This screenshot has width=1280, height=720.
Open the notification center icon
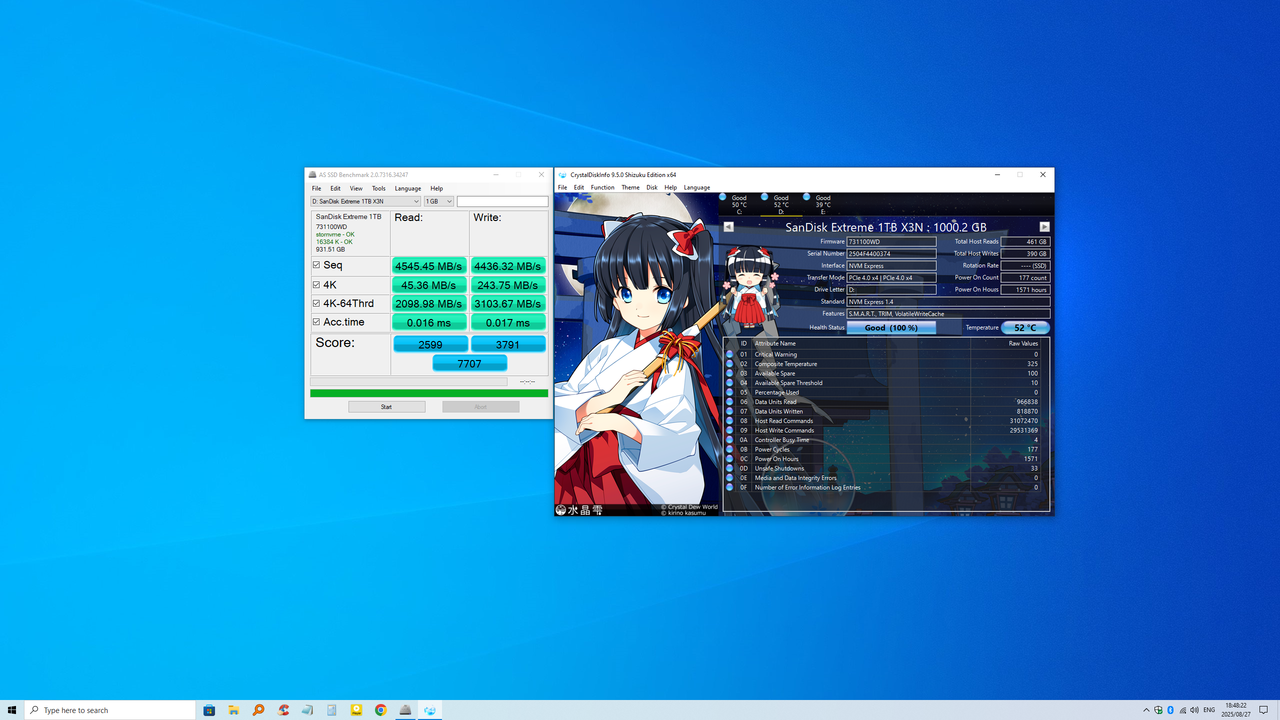click(1264, 710)
